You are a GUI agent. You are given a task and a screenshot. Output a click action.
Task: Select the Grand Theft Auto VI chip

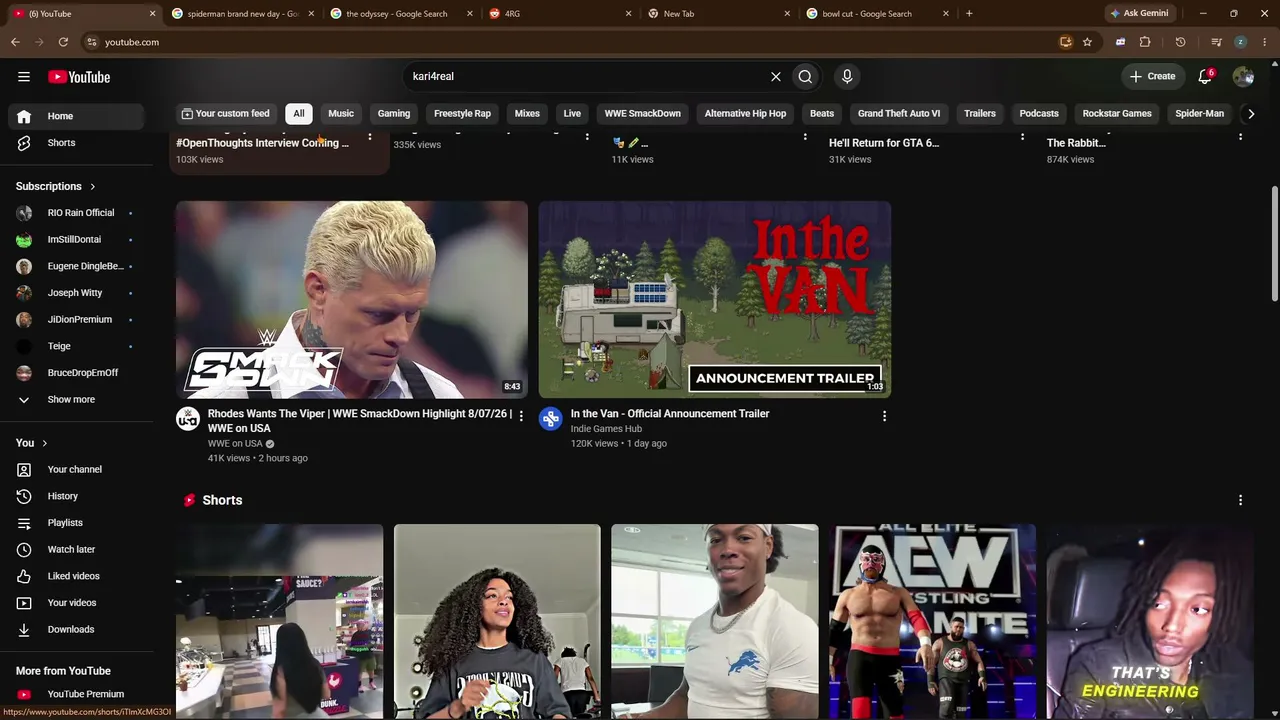899,114
